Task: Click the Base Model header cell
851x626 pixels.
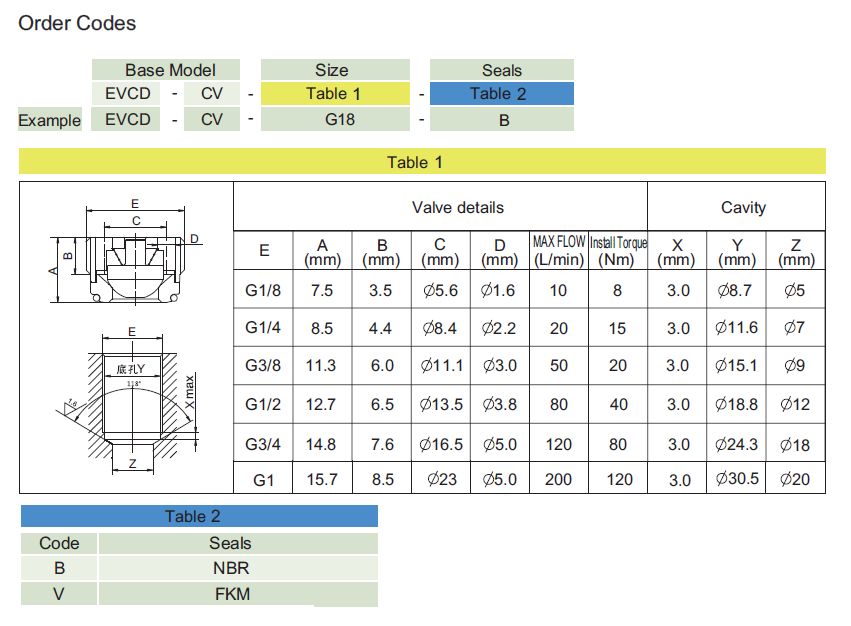Action: [169, 70]
